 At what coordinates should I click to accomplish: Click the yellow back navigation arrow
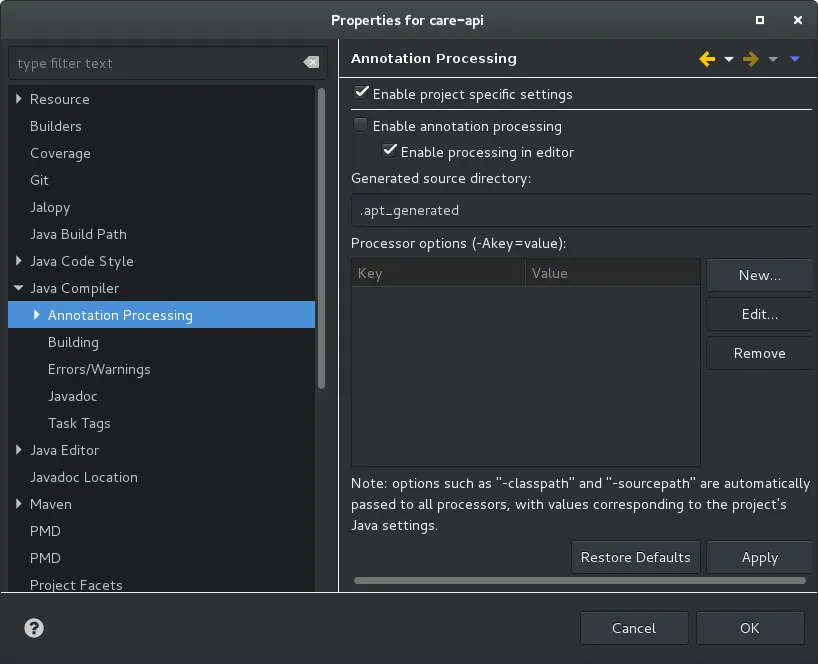tap(707, 59)
